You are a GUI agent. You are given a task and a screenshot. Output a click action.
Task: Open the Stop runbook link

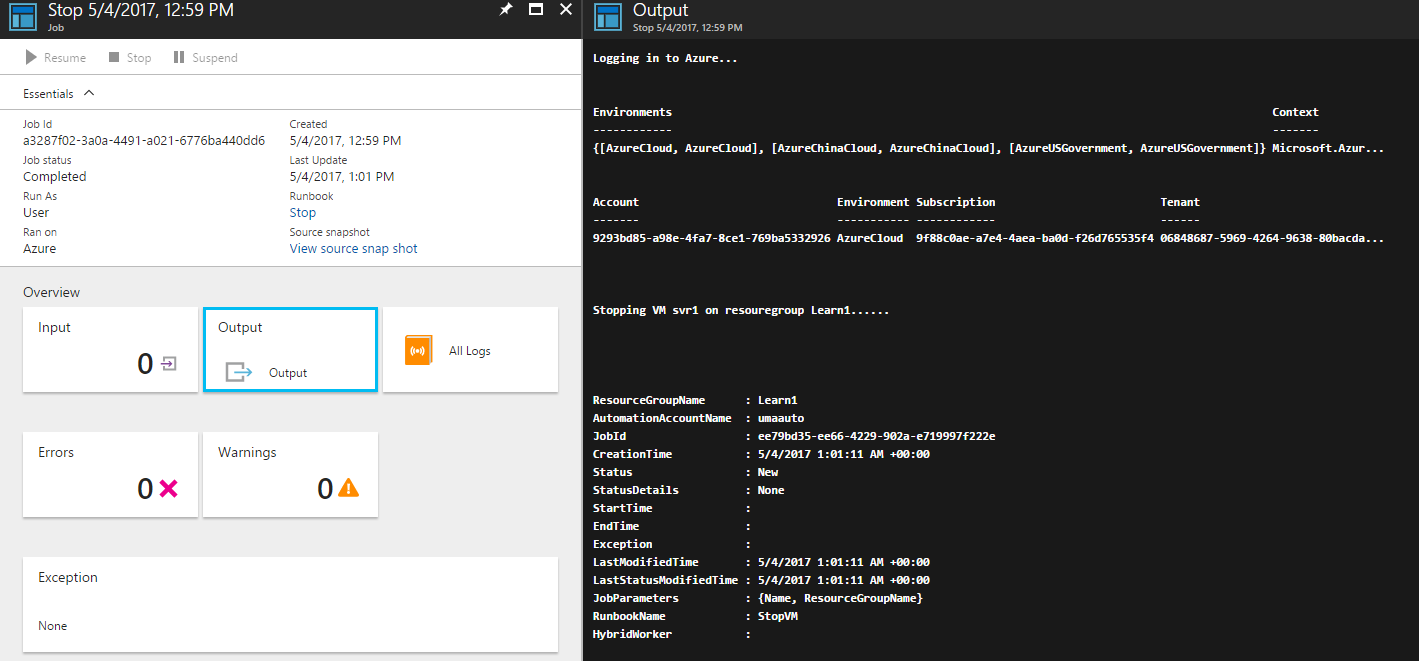click(303, 213)
